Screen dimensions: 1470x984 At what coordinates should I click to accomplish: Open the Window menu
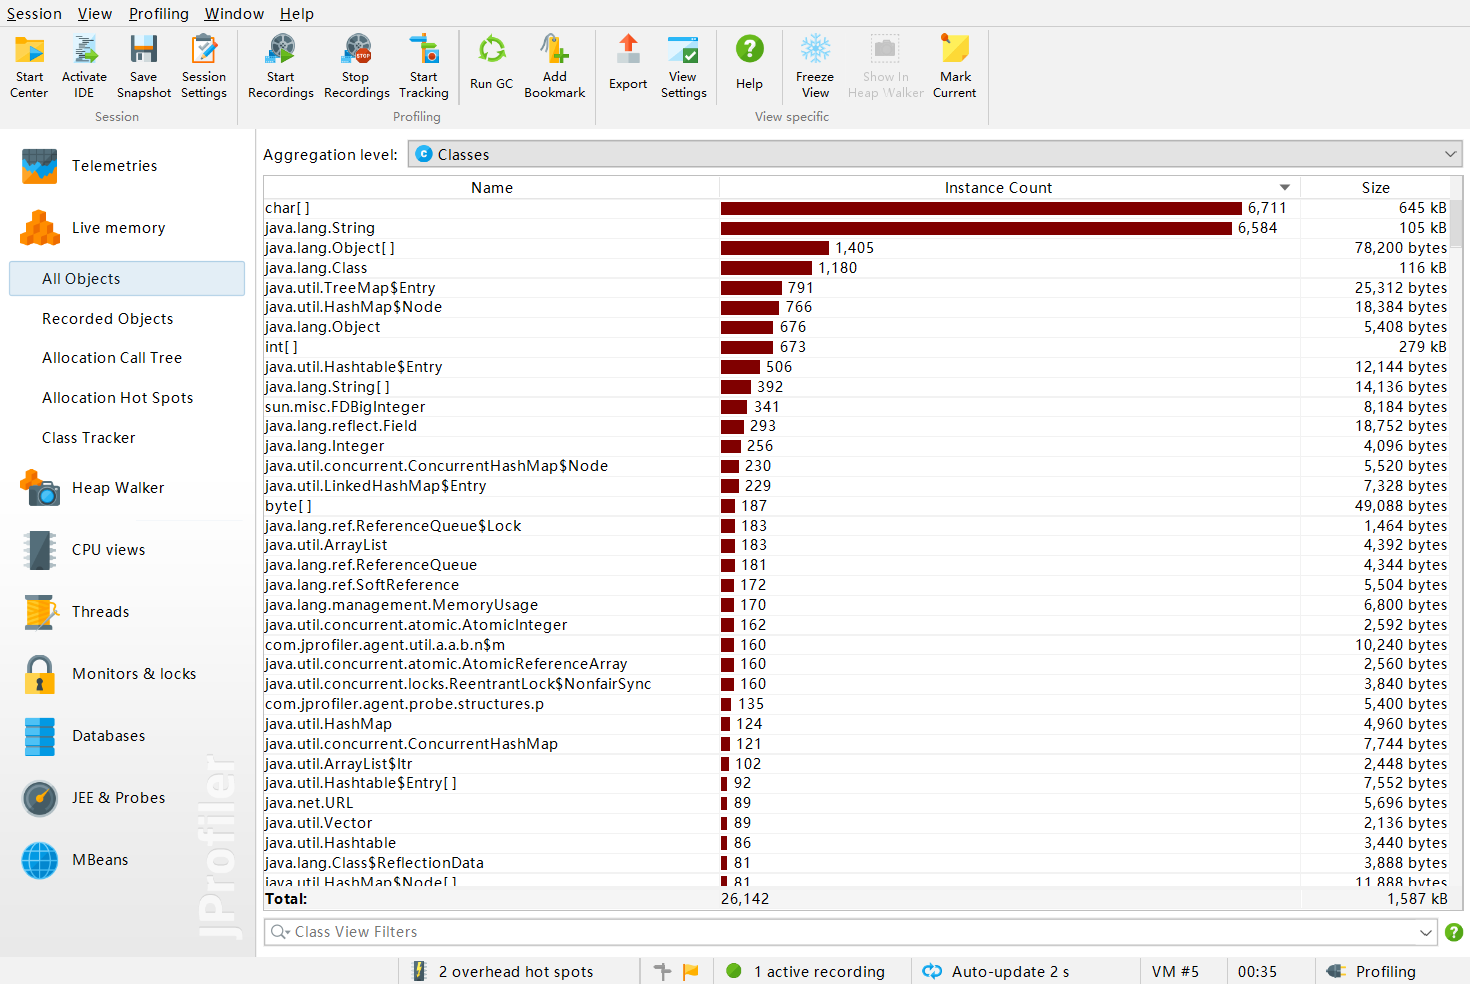pyautogui.click(x=234, y=13)
